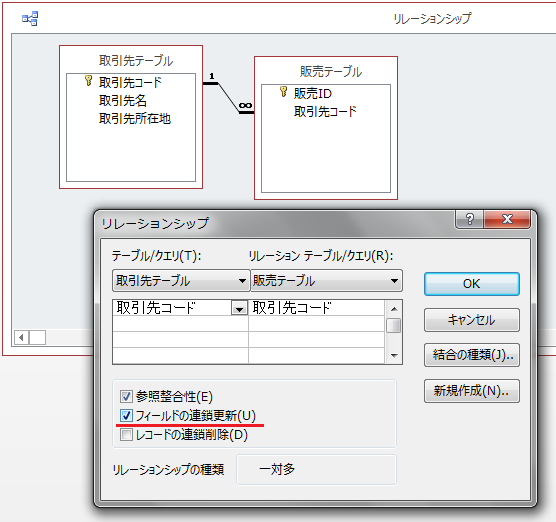Select 取引先所在地 field in 取引先テーブル
The height and width of the screenshot is (522, 556).
click(135, 118)
